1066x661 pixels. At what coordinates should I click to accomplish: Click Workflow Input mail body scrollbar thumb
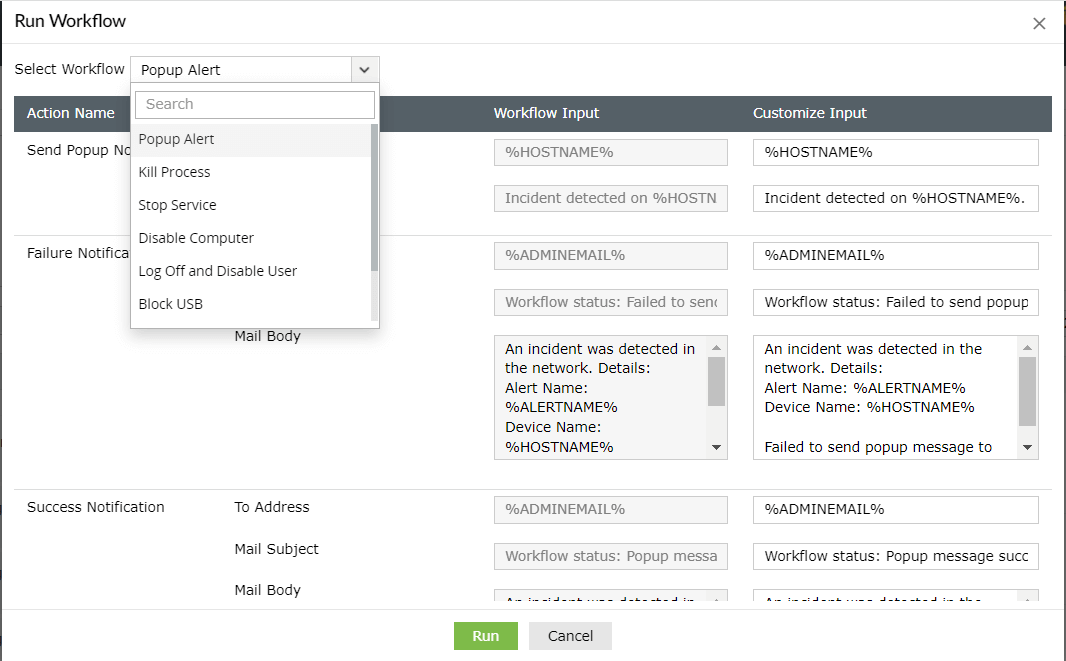pos(716,381)
